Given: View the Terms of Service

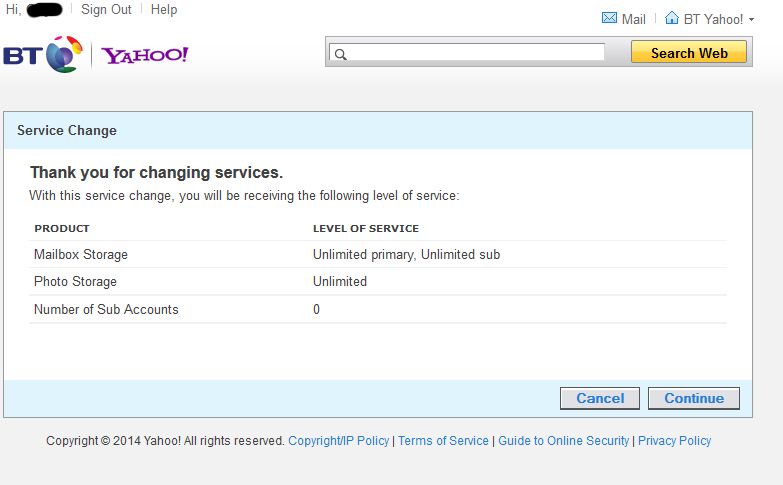Looking at the screenshot, I should point(443,441).
